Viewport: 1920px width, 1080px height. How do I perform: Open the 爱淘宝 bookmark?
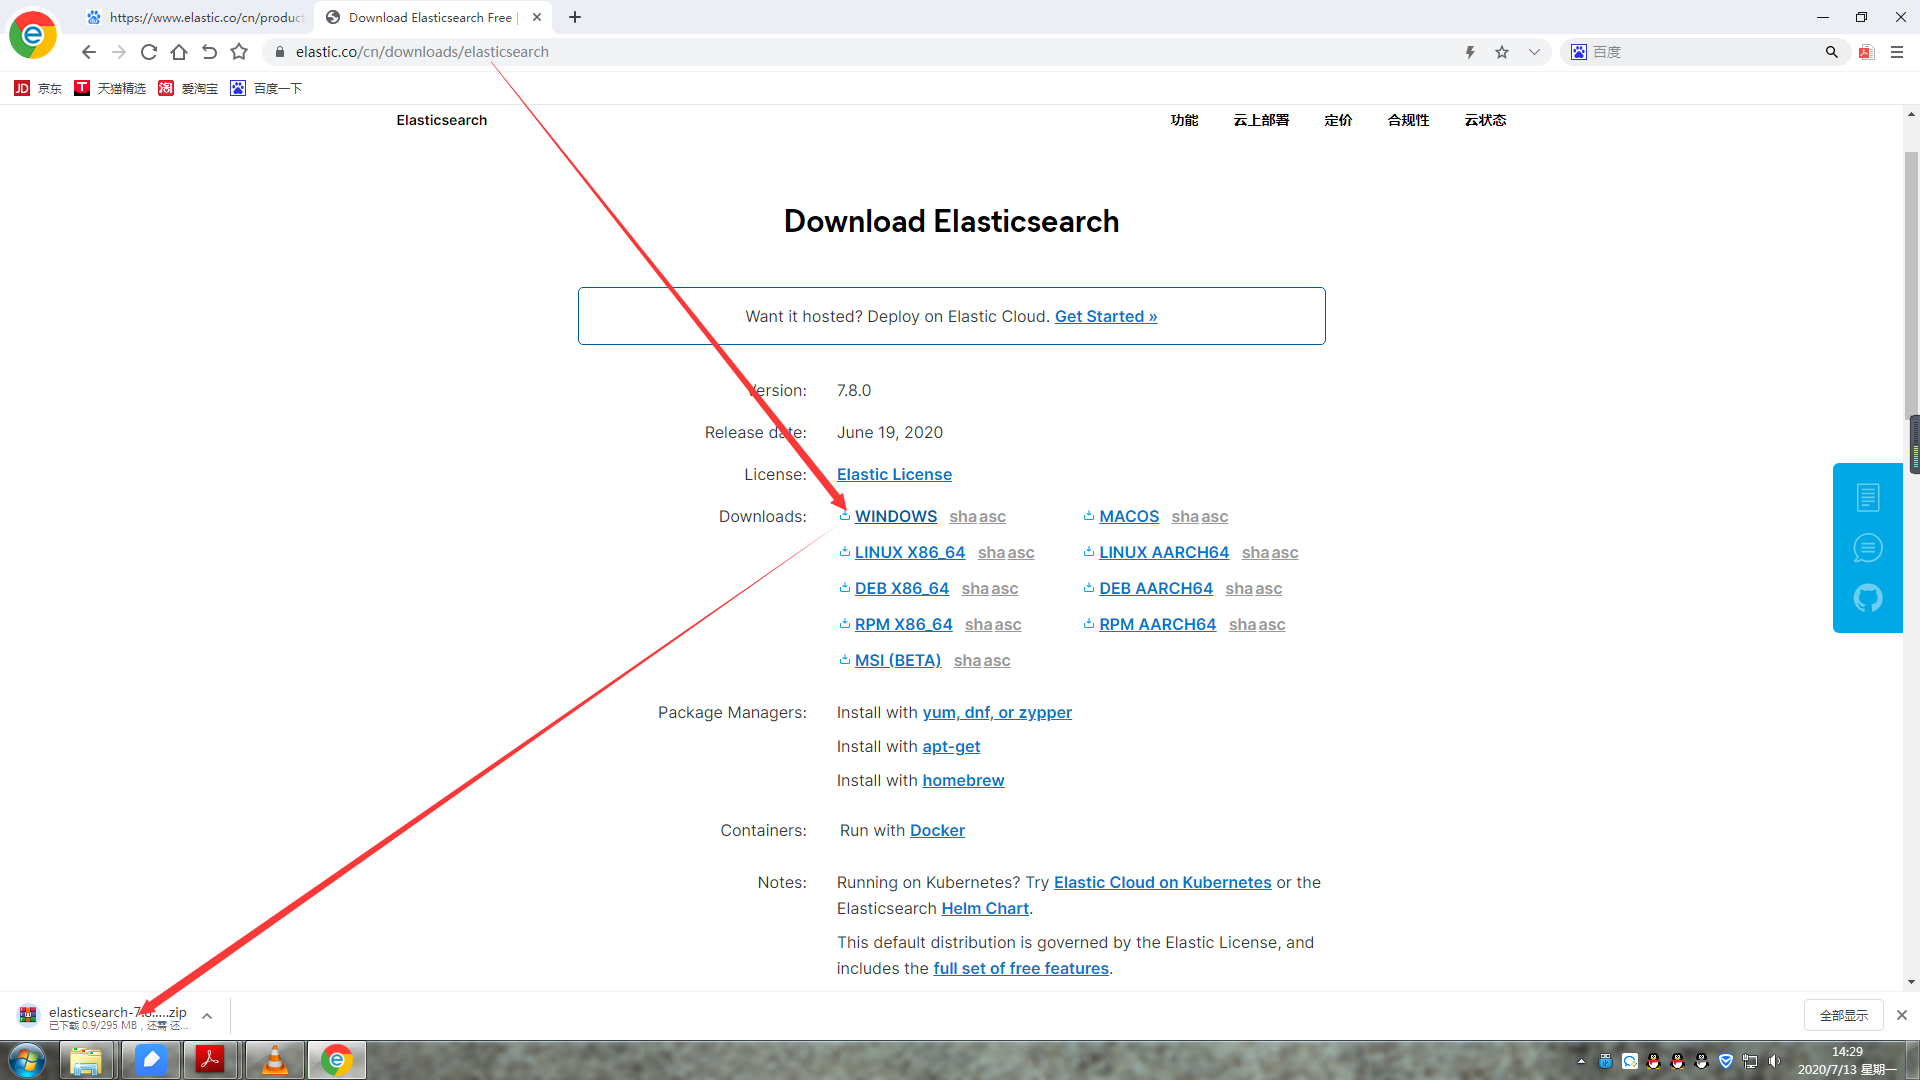[188, 88]
